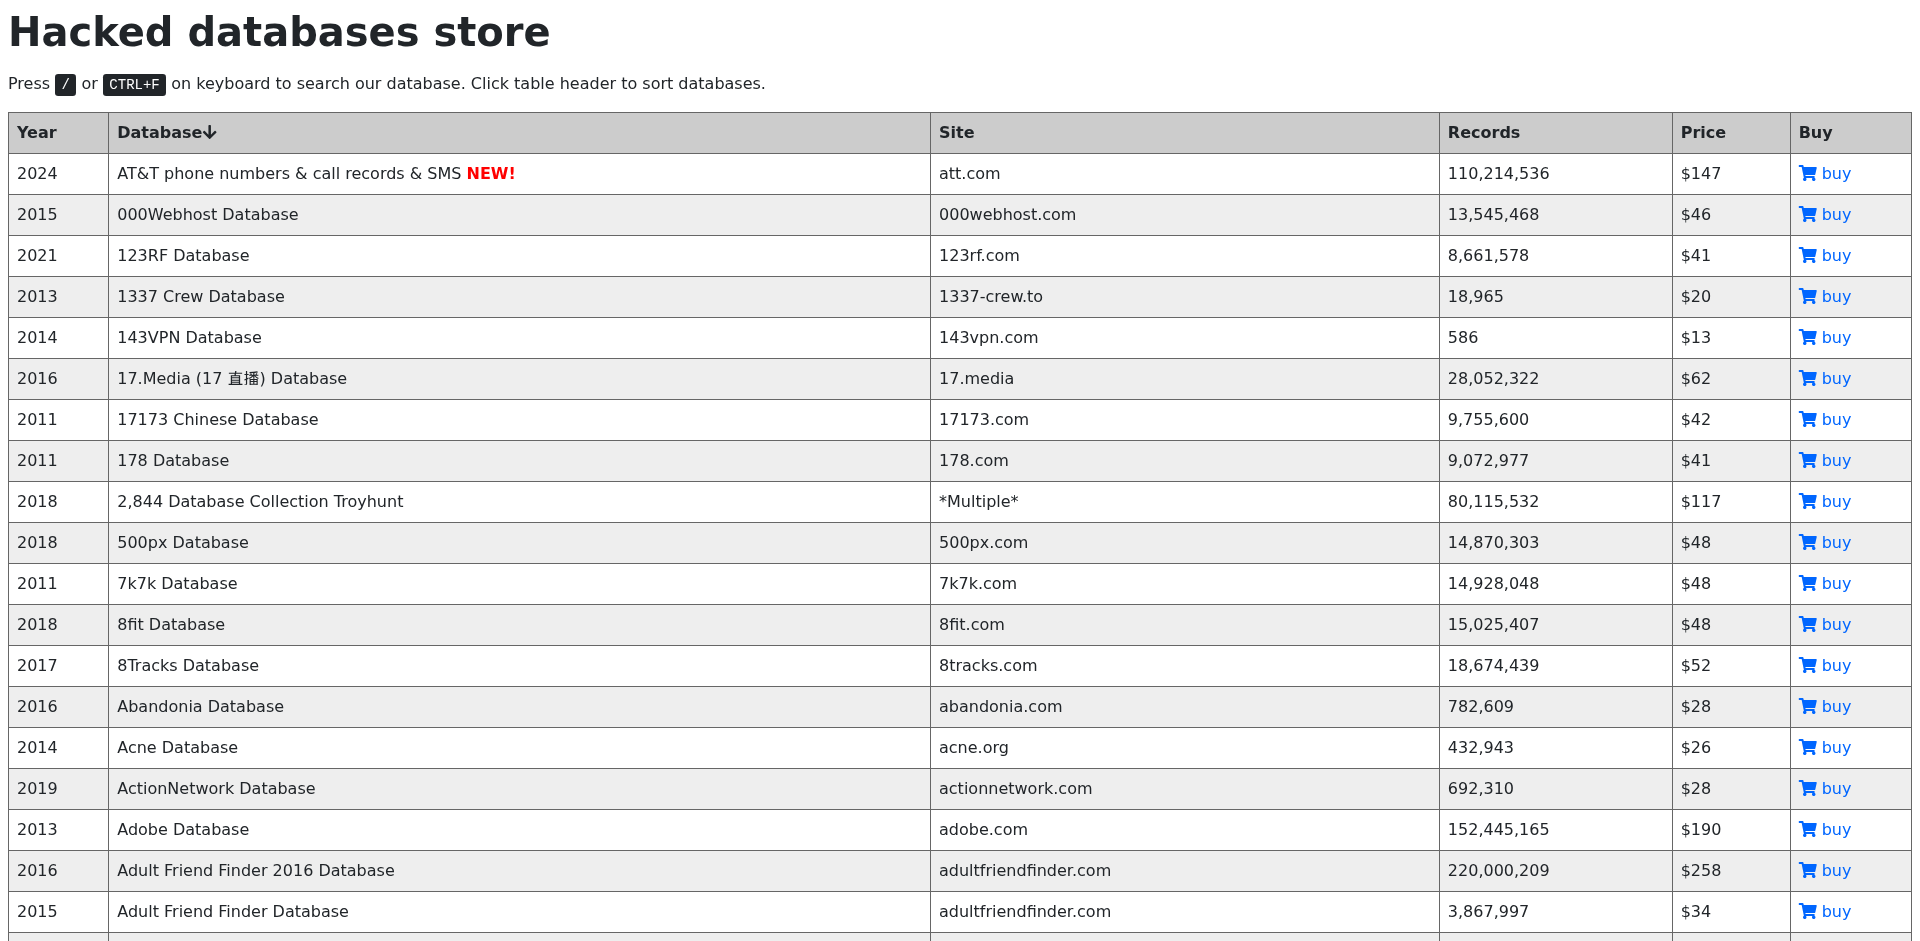
Task: Click the "/" keyboard shortcut badge
Action: pyautogui.click(x=65, y=85)
